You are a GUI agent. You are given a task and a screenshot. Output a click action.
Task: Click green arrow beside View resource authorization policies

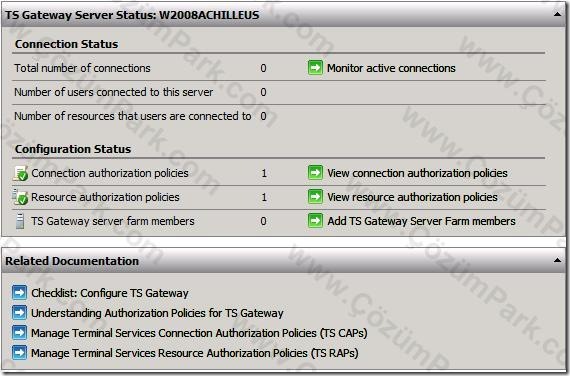coord(315,197)
